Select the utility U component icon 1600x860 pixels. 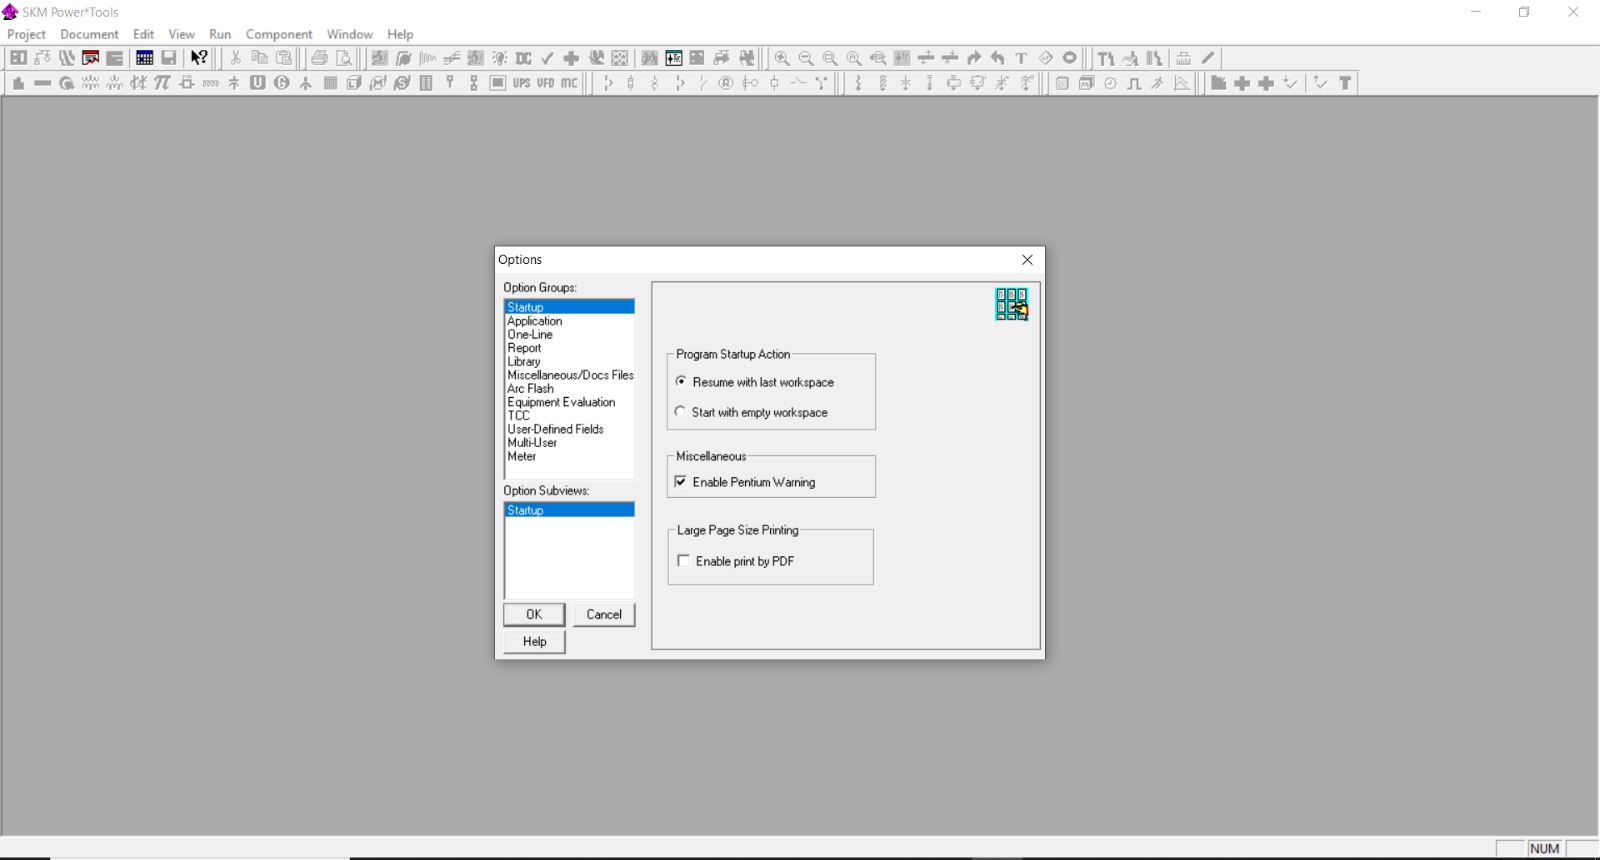[x=258, y=83]
